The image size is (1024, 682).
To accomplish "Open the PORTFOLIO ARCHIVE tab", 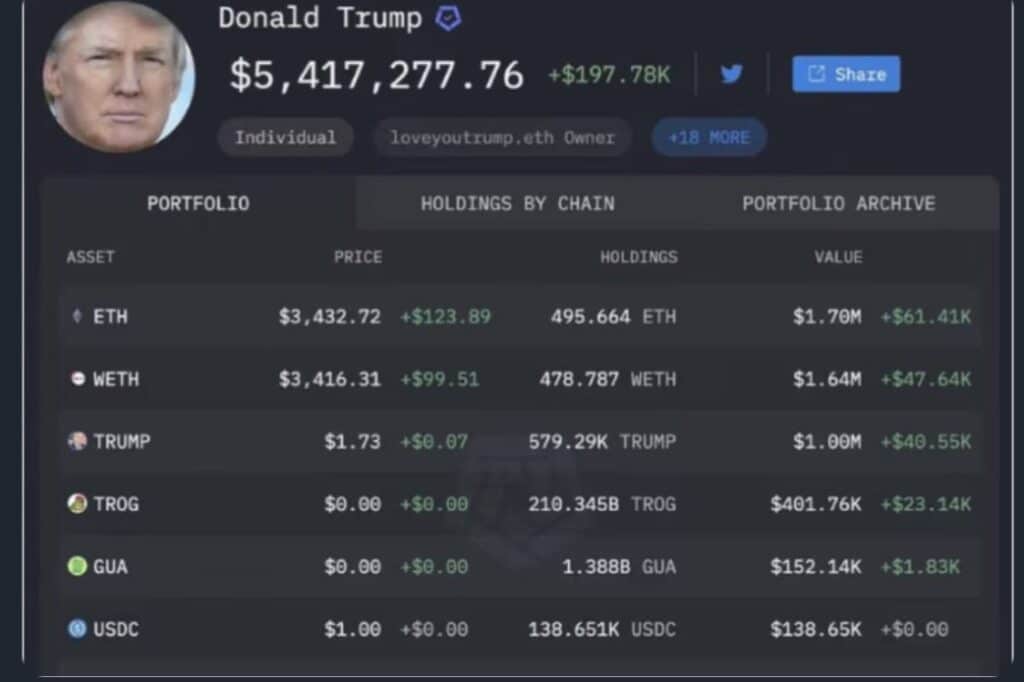I will pyautogui.click(x=839, y=203).
